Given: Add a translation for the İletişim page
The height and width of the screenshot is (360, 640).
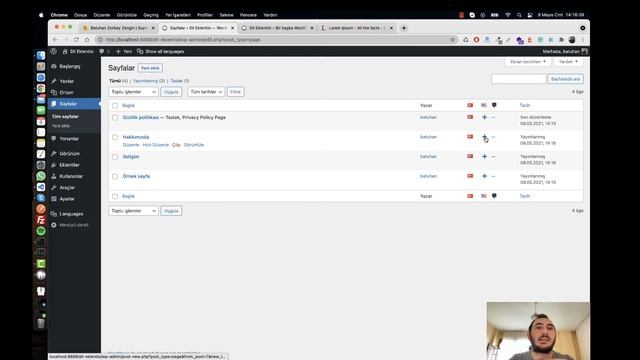Looking at the screenshot, I should tap(484, 157).
